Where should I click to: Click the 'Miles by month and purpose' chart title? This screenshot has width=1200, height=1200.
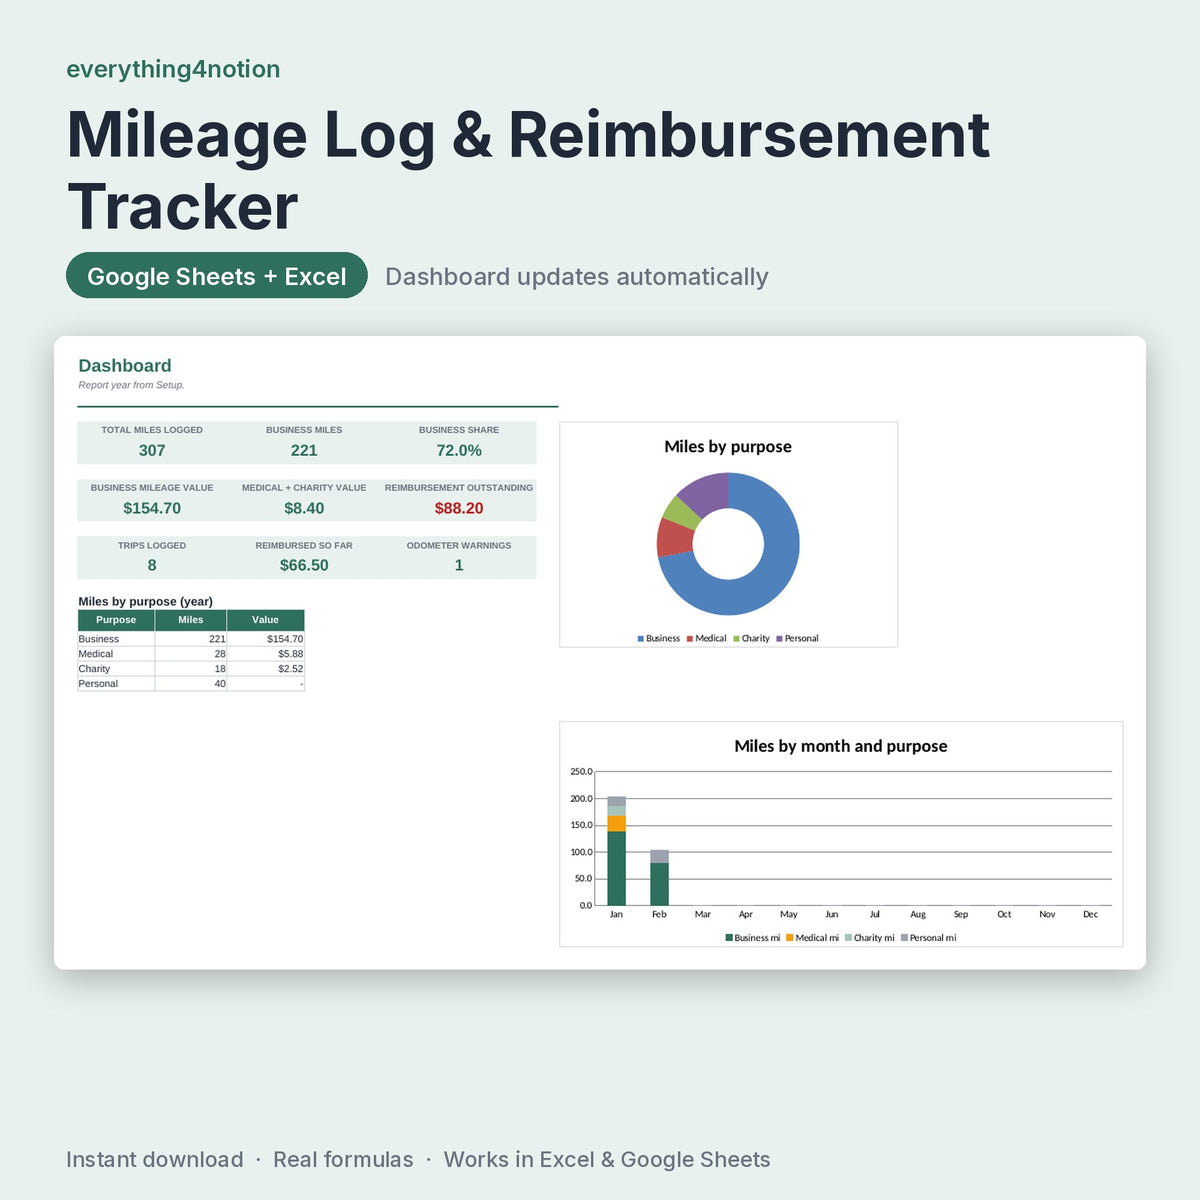coord(841,746)
